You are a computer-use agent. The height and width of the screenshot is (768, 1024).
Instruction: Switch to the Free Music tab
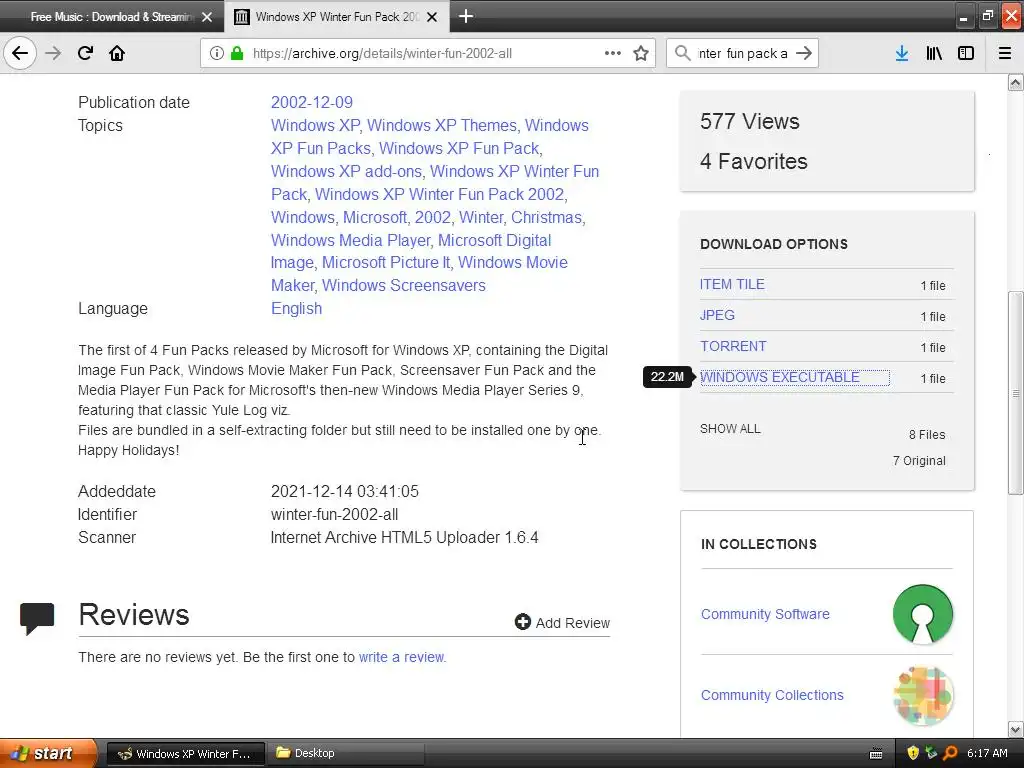111,17
